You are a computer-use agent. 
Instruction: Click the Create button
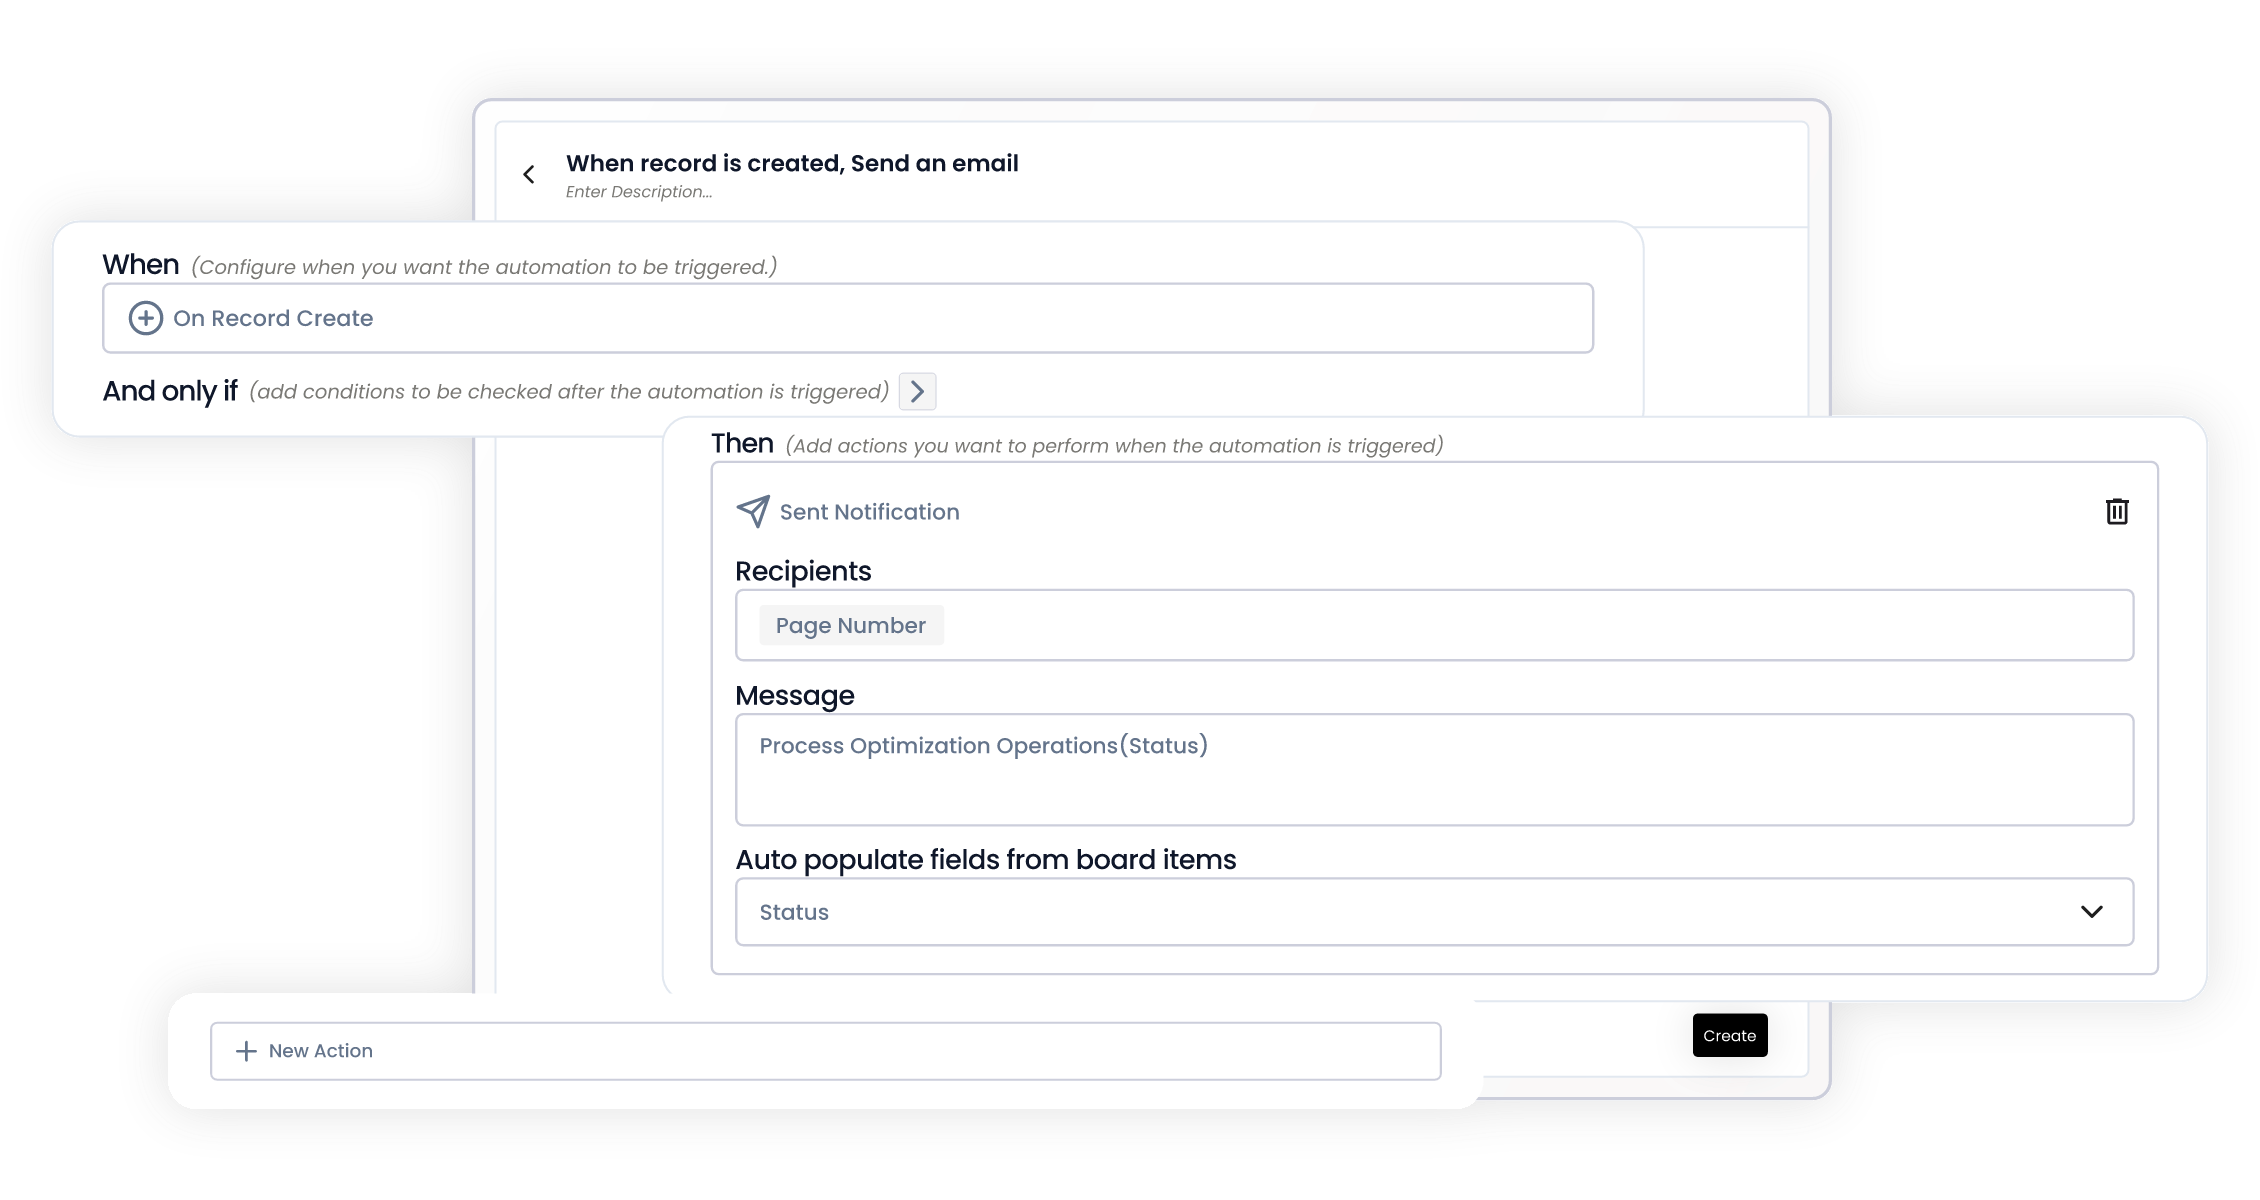[1730, 1035]
